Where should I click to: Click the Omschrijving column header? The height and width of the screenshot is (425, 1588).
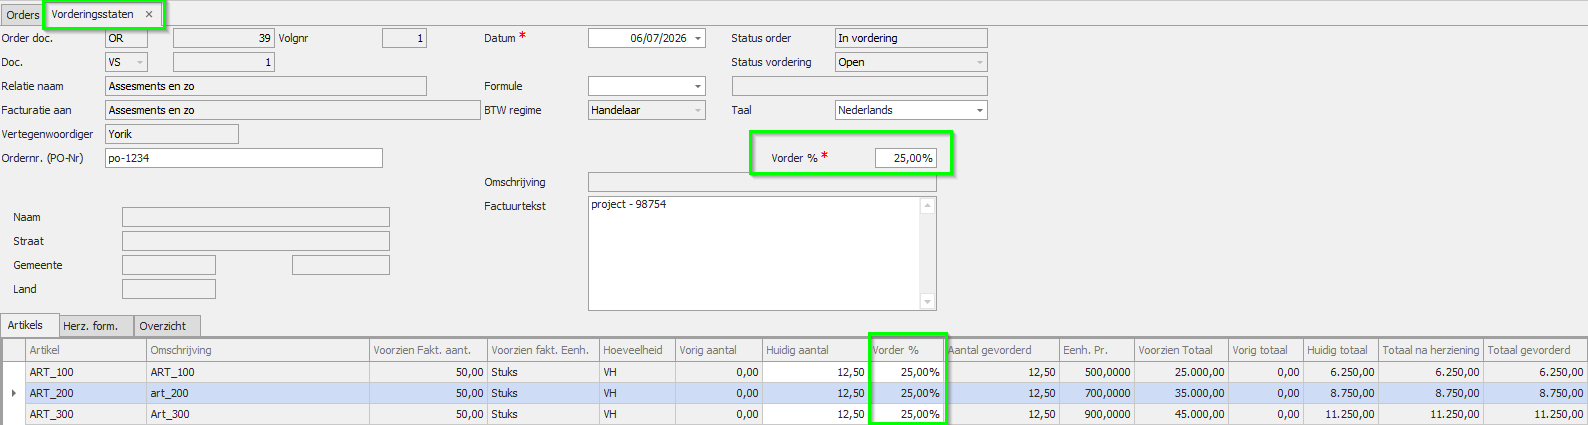(x=258, y=350)
